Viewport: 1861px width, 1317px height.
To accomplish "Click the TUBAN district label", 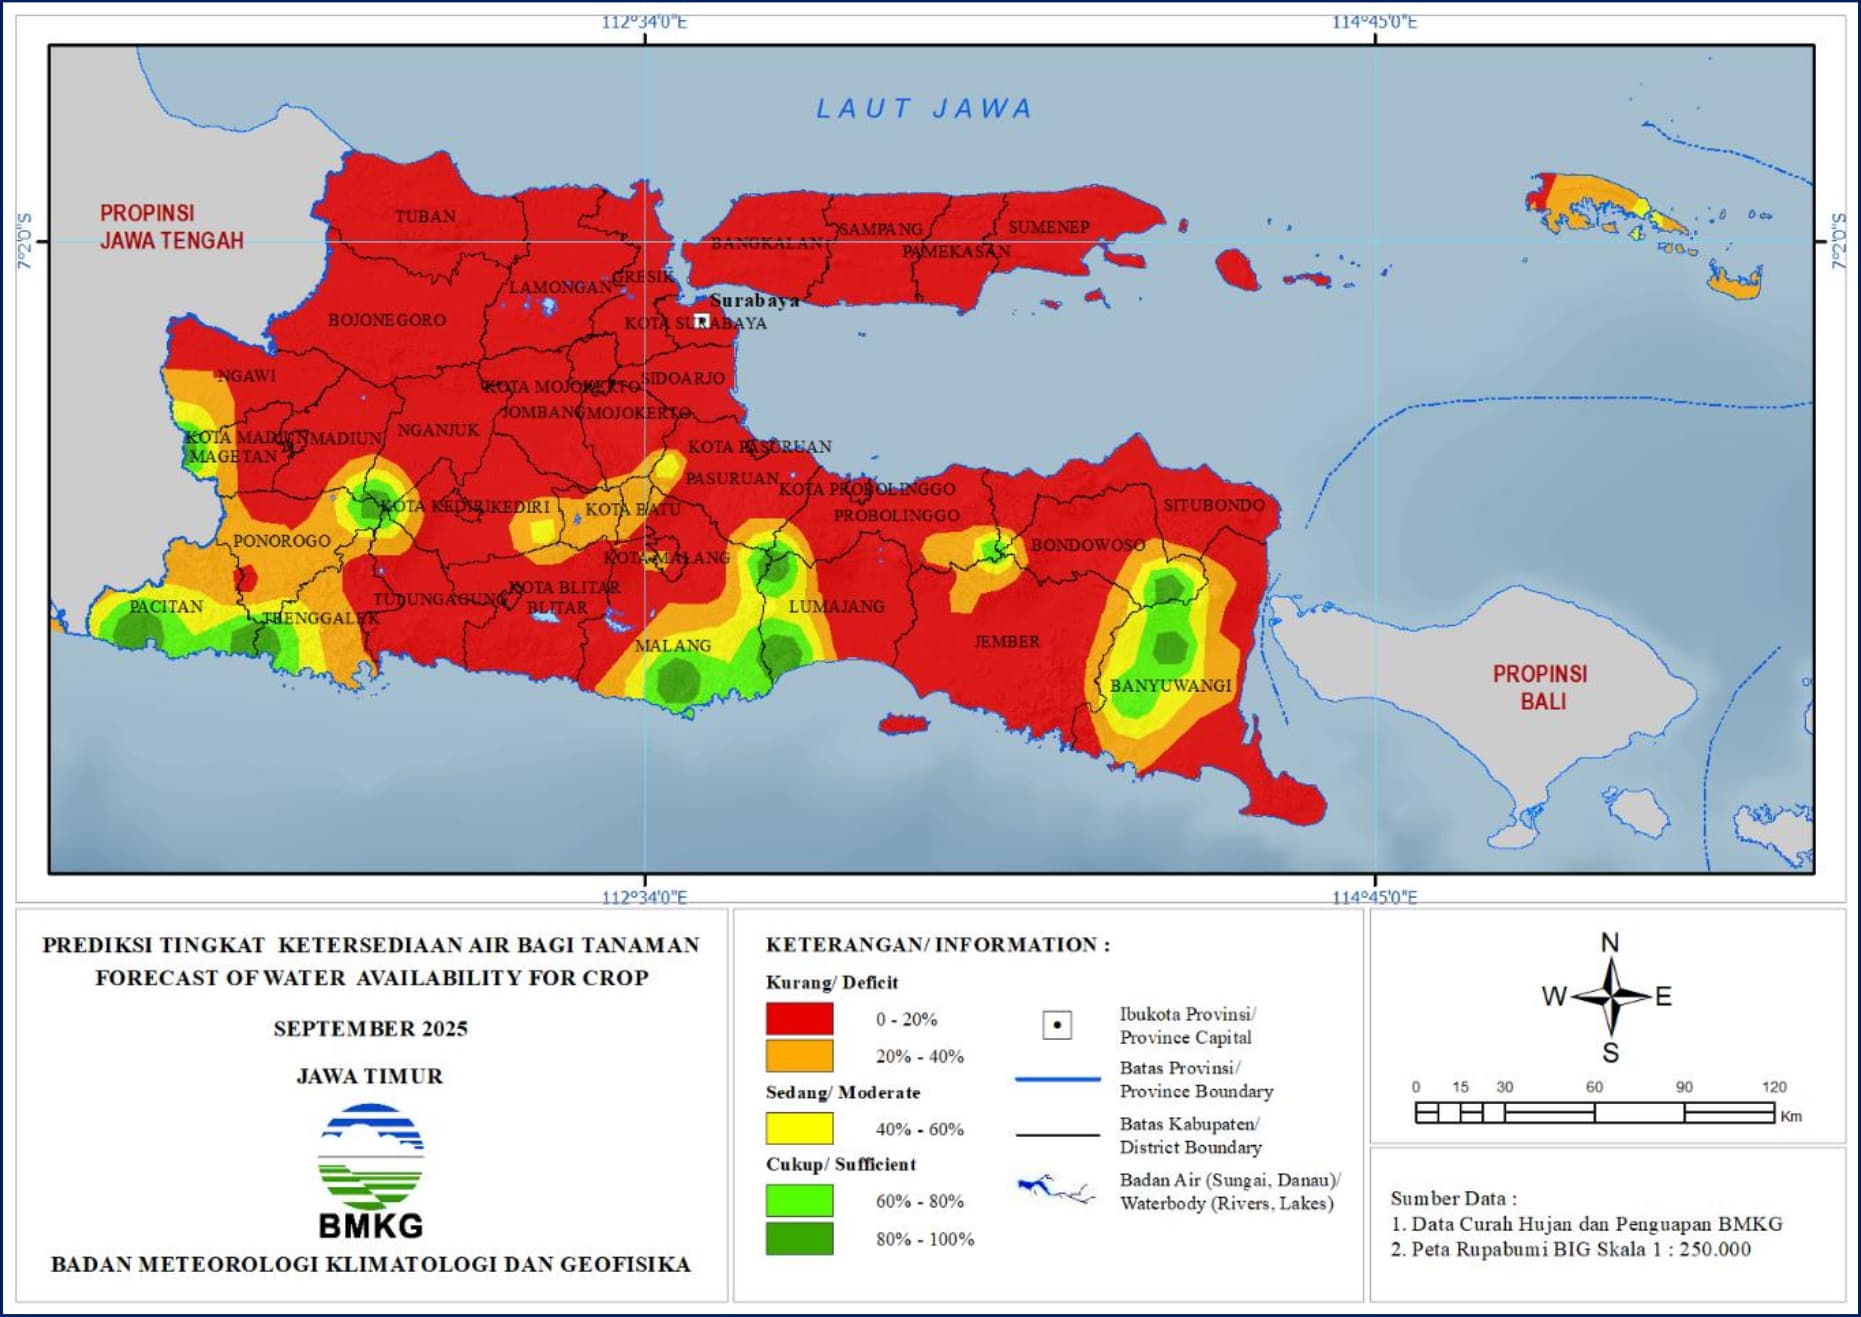I will 425,216.
